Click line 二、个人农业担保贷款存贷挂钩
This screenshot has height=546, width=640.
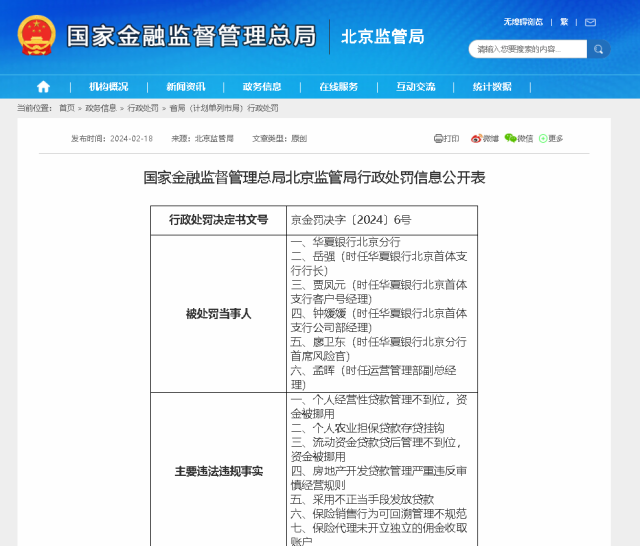coord(368,428)
